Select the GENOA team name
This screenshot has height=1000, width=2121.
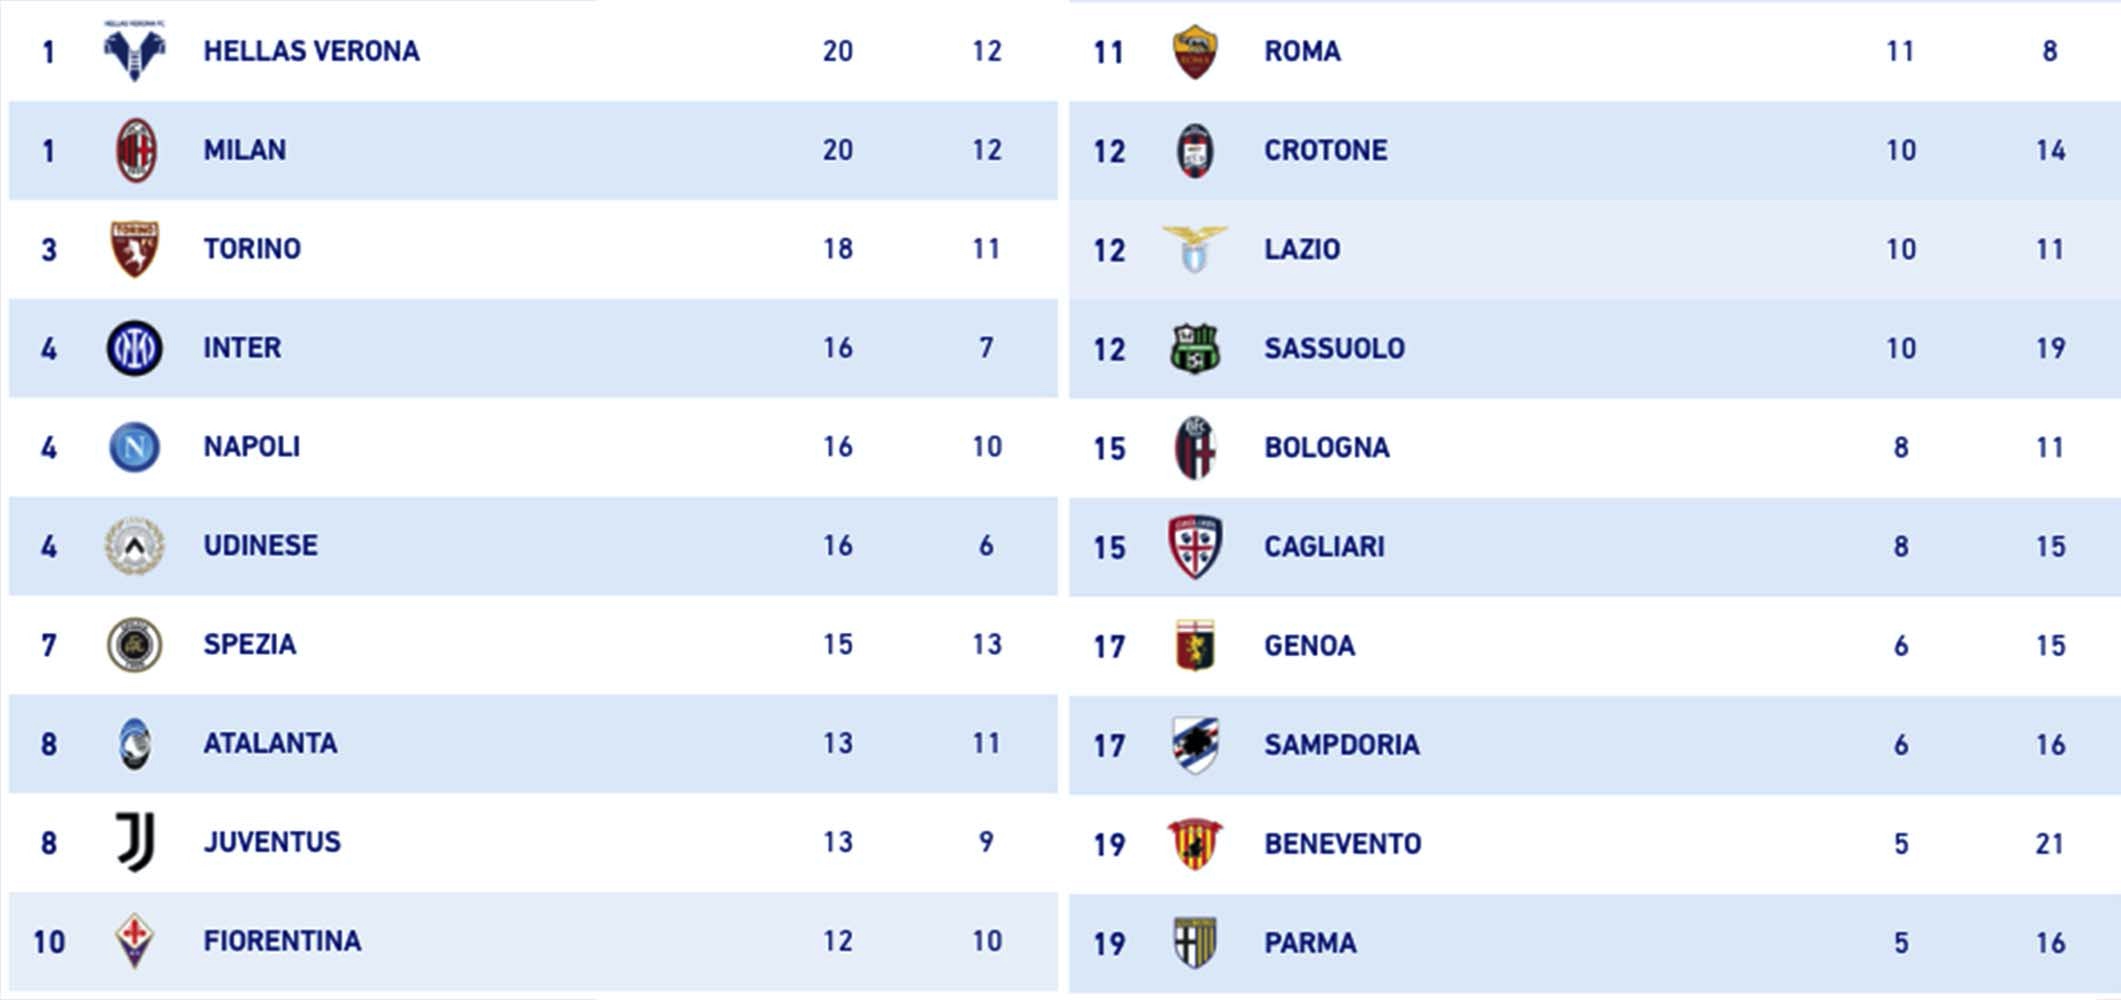pos(1309,646)
